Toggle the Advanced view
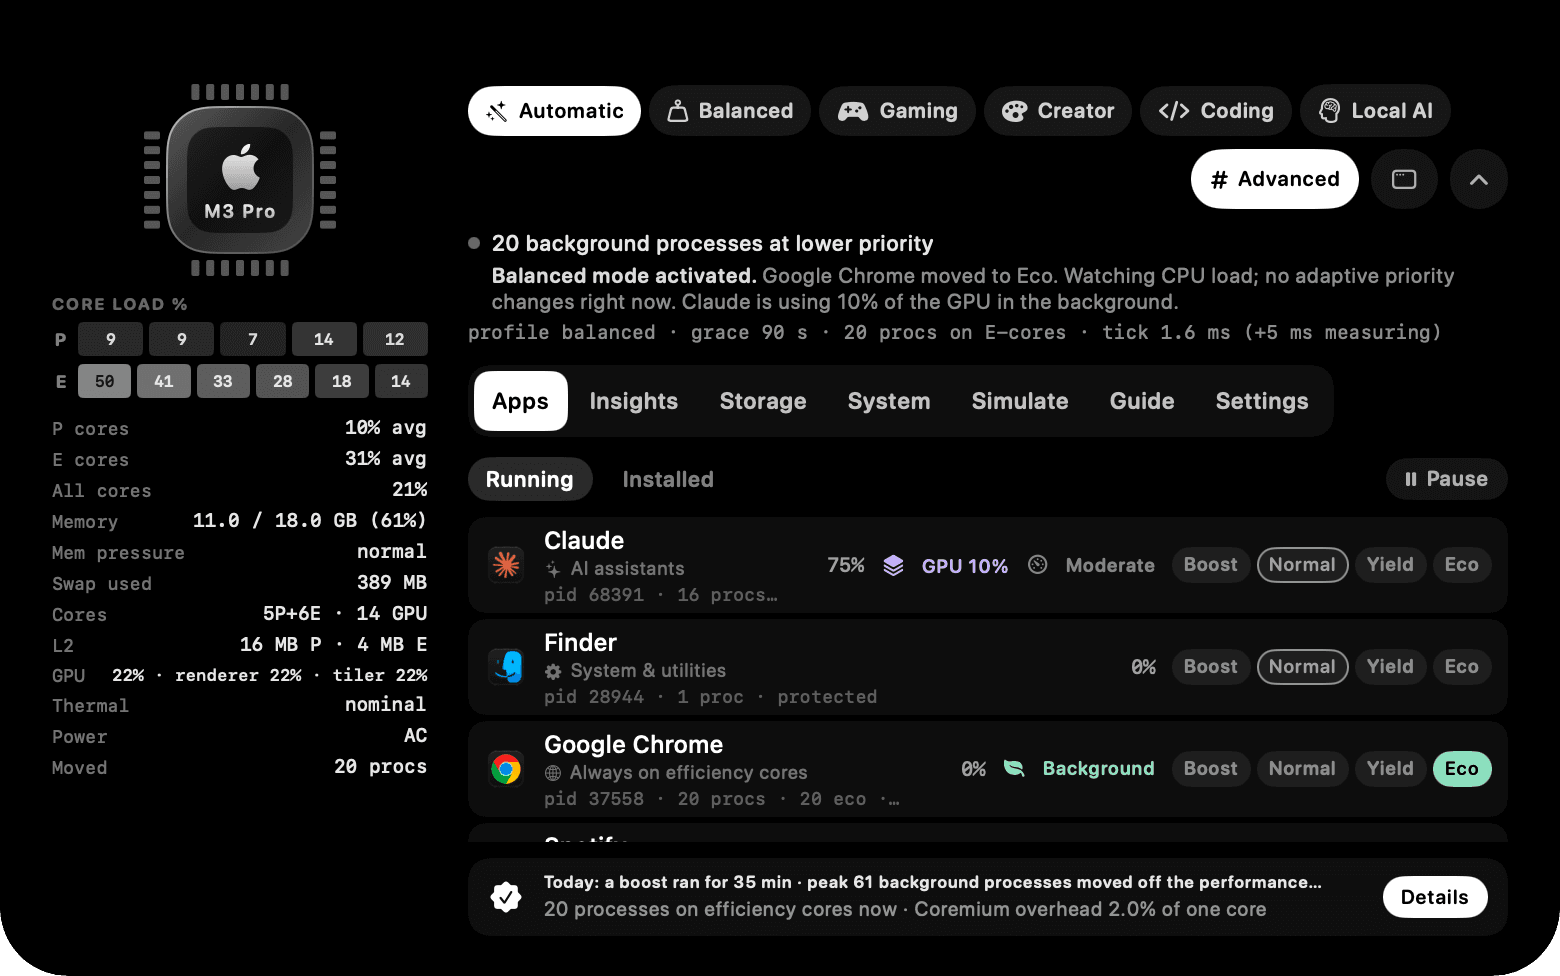This screenshot has height=976, width=1560. 1275,179
